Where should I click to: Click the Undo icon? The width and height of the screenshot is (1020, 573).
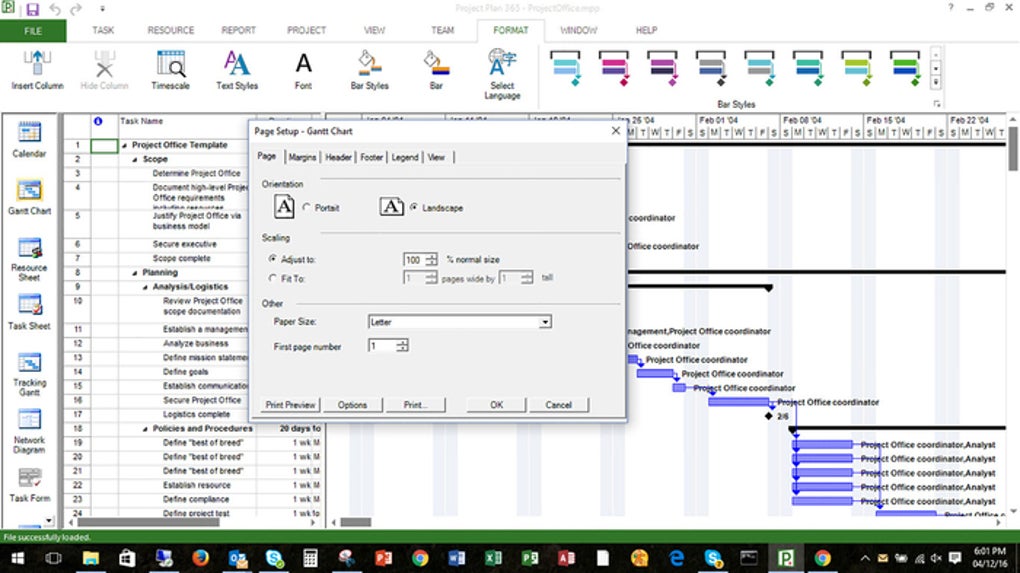(55, 9)
